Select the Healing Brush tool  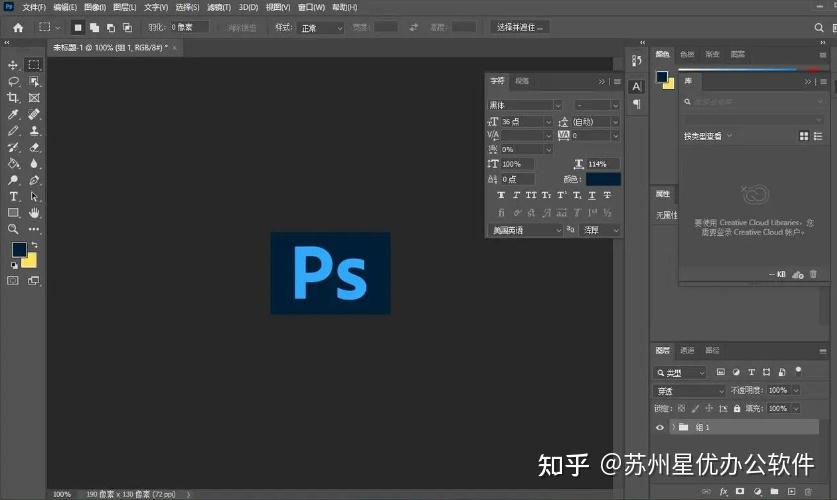[x=34, y=114]
